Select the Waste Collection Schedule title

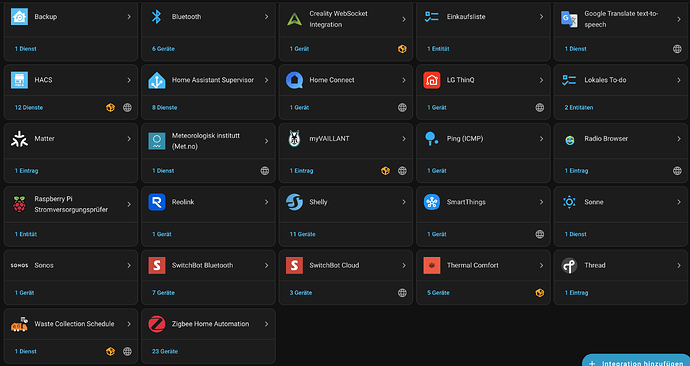(74, 324)
